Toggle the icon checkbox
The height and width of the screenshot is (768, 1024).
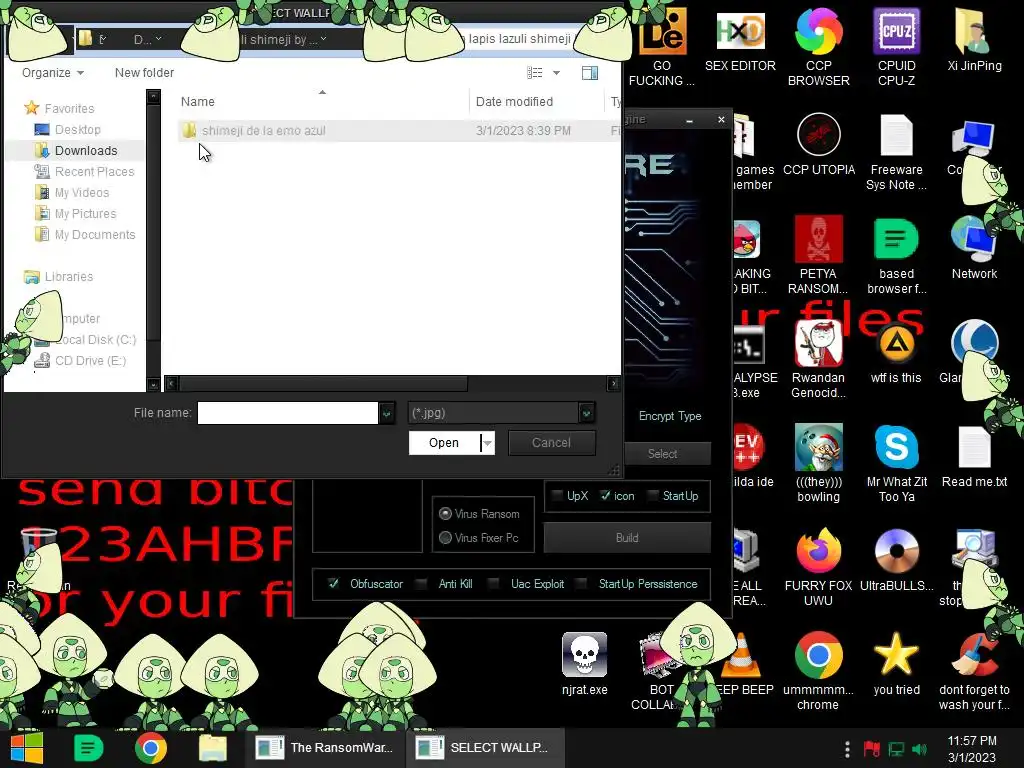(x=605, y=496)
